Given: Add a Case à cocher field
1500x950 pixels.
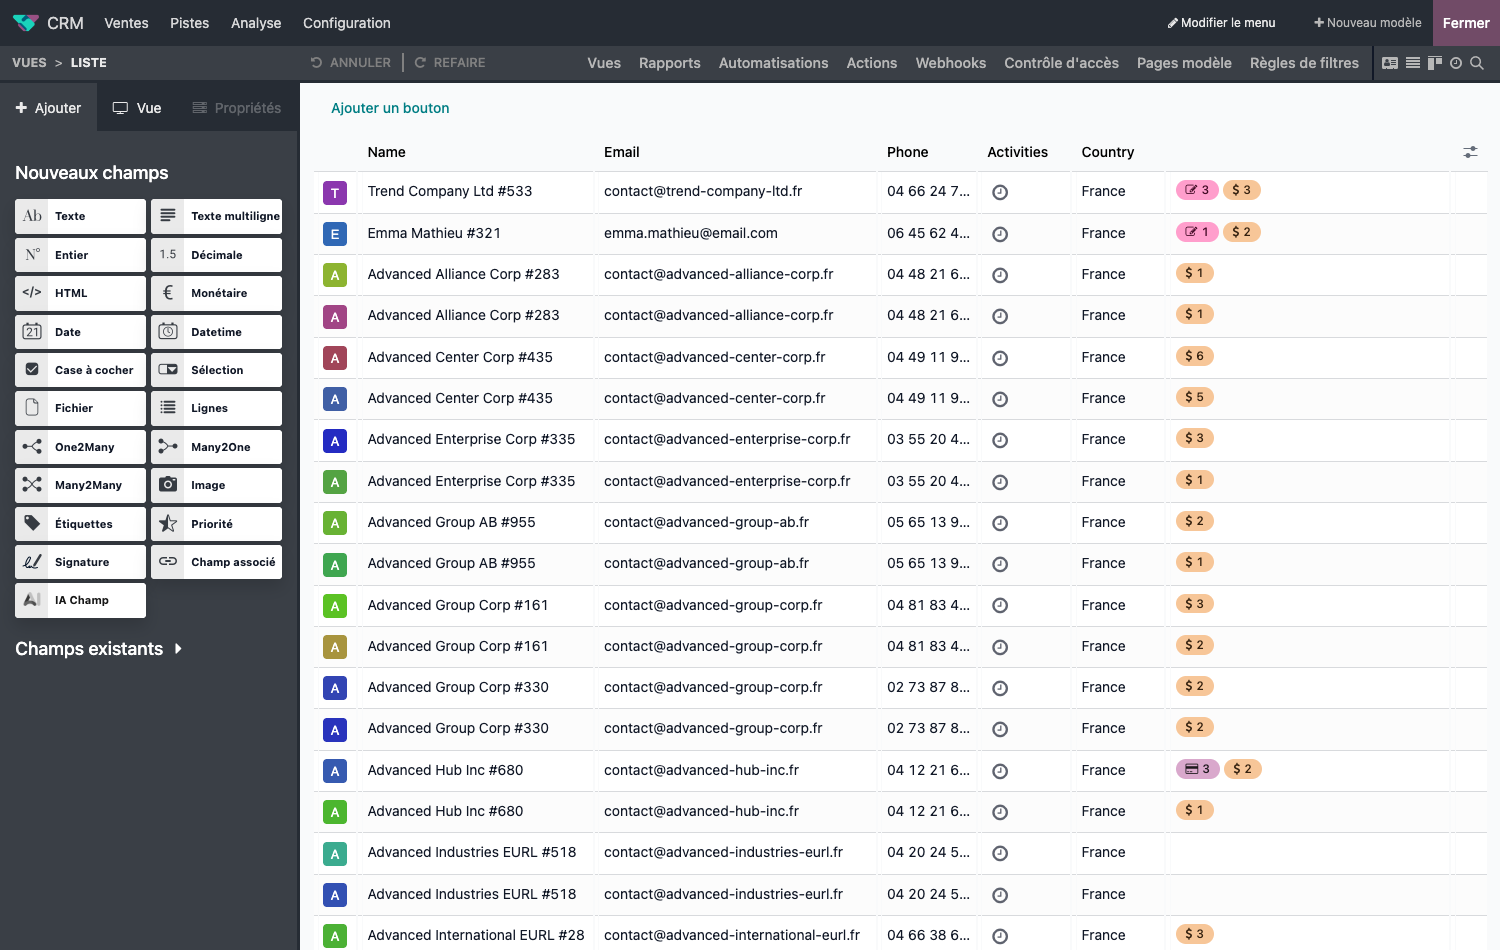Looking at the screenshot, I should pos(80,370).
